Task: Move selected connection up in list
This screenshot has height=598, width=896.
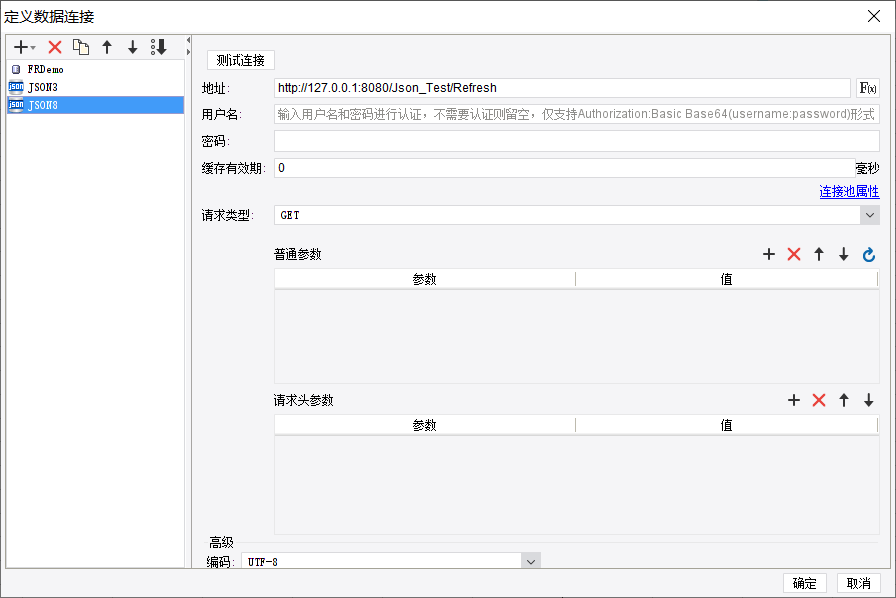Action: [107, 47]
